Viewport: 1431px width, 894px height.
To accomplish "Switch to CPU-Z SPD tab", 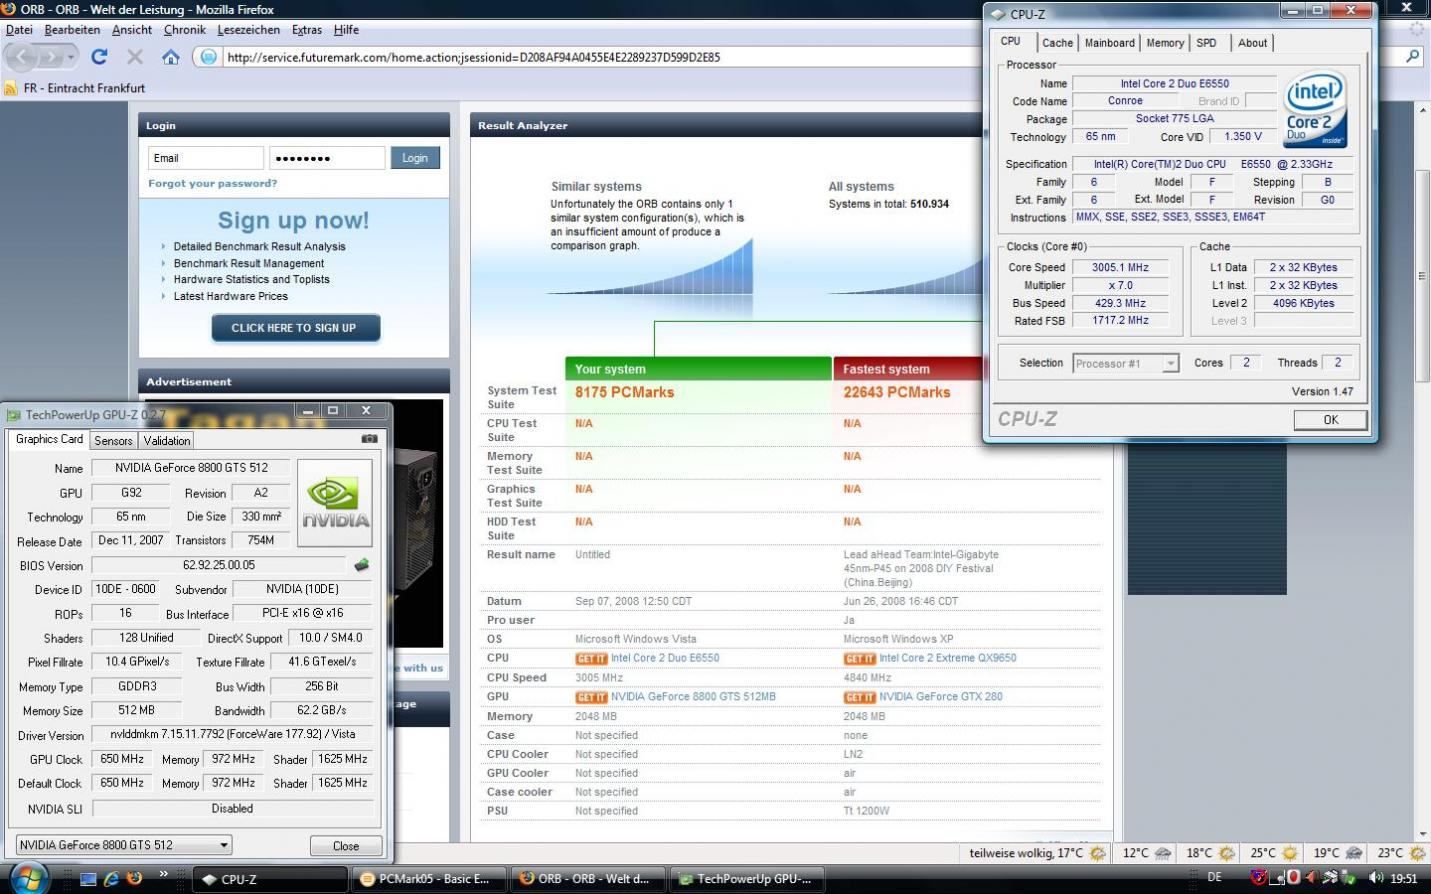I will coord(1207,43).
